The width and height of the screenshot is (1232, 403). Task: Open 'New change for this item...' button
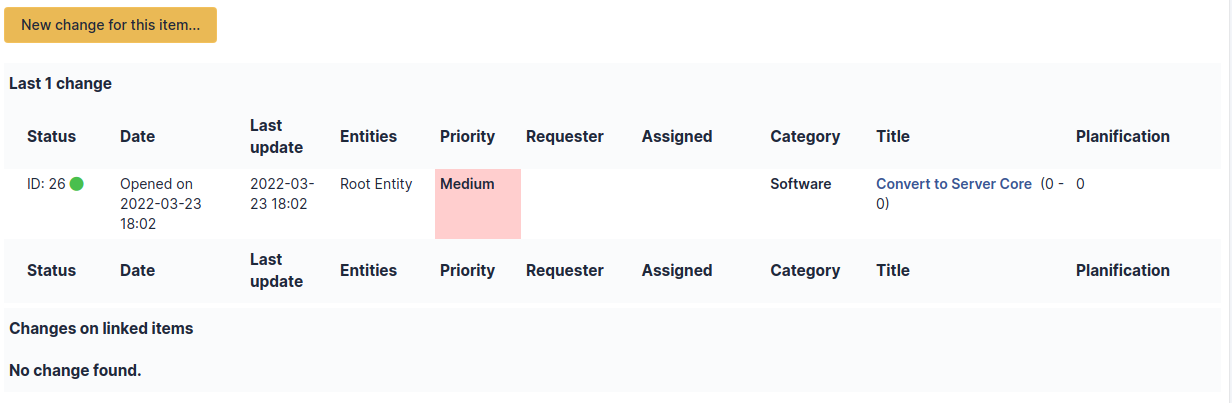coord(110,25)
